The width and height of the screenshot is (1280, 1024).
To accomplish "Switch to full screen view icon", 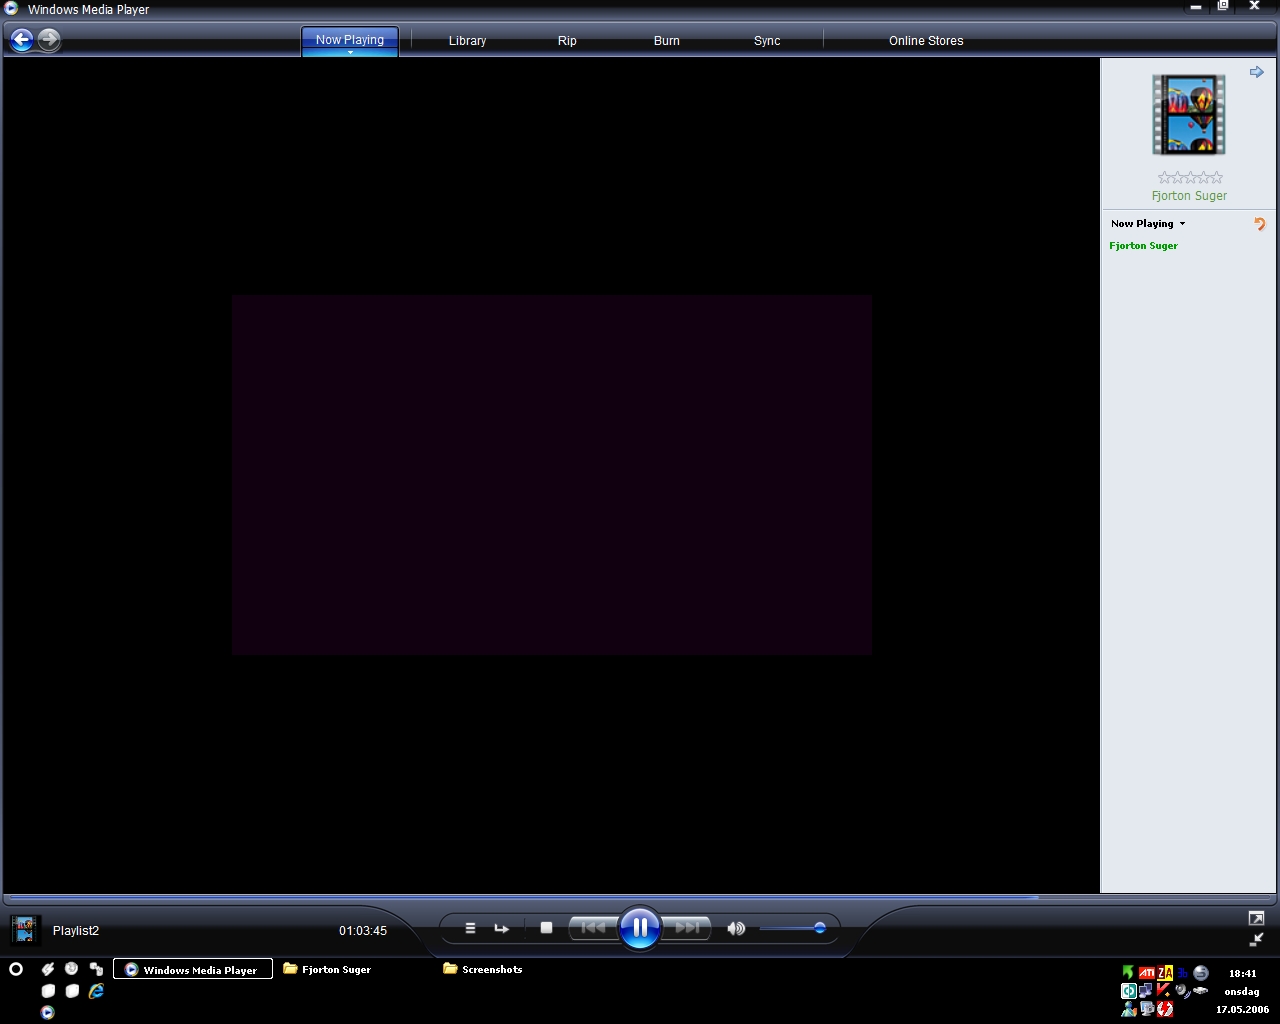I will pos(1256,918).
